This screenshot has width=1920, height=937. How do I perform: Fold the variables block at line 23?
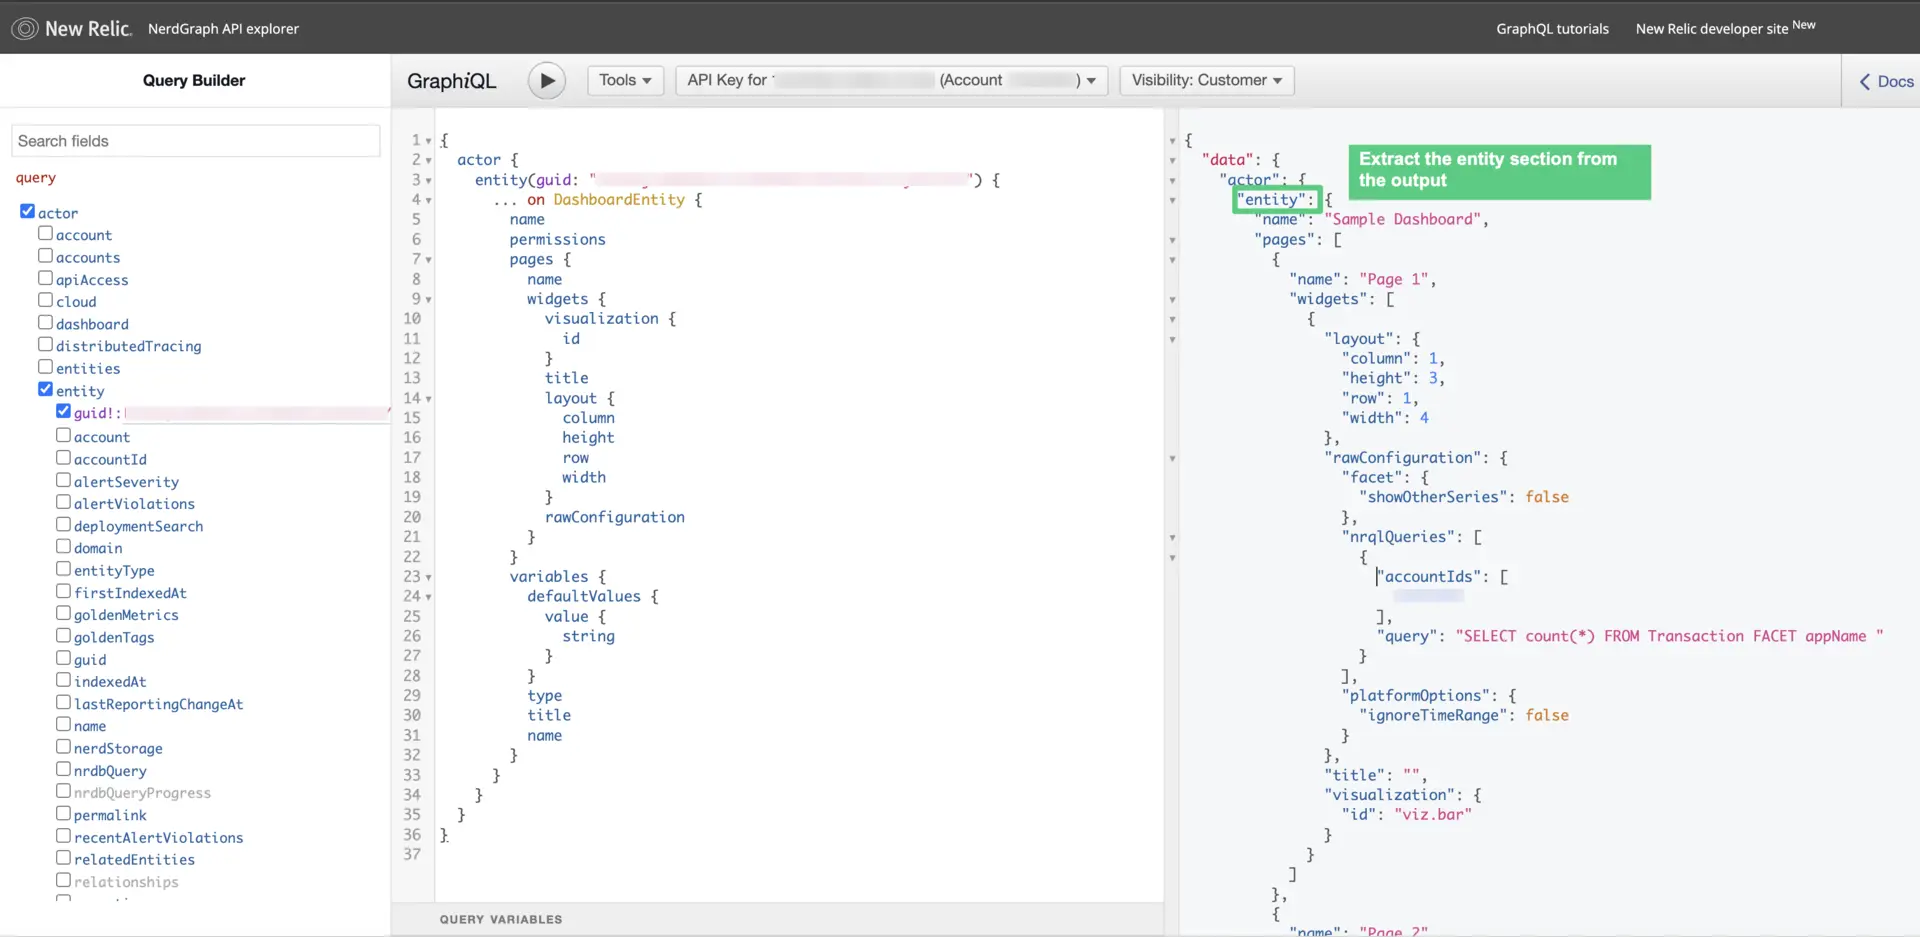click(429, 577)
